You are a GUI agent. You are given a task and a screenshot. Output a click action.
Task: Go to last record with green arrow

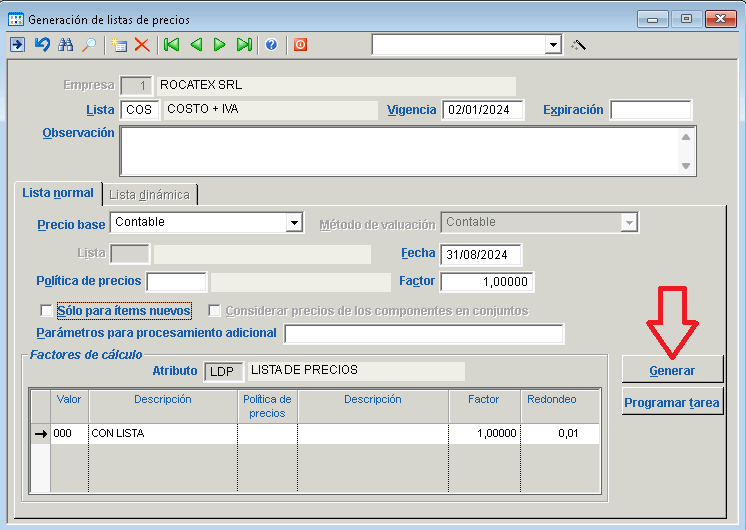(244, 45)
